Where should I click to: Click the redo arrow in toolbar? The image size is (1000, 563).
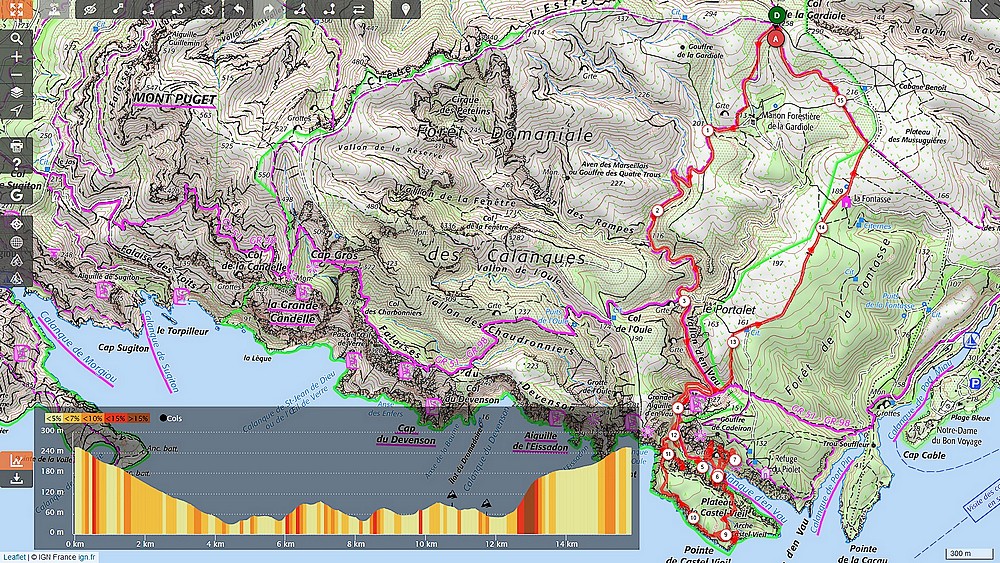click(267, 10)
